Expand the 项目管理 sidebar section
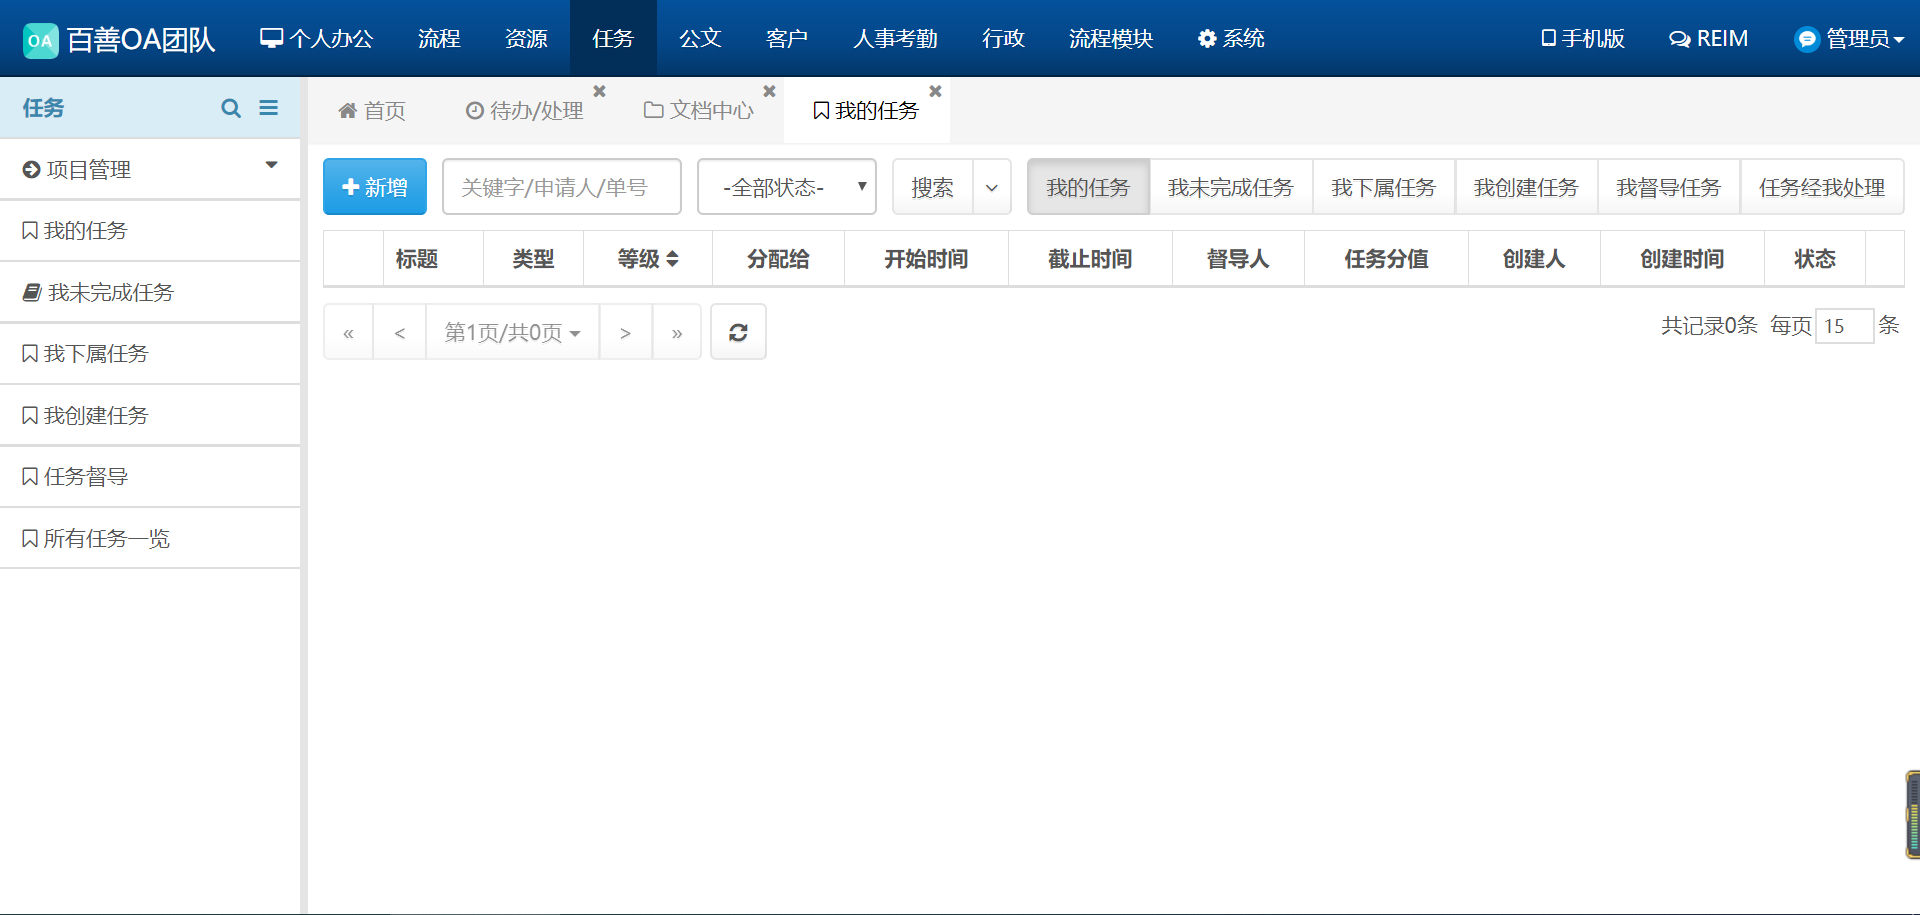This screenshot has width=1920, height=915. (x=150, y=169)
